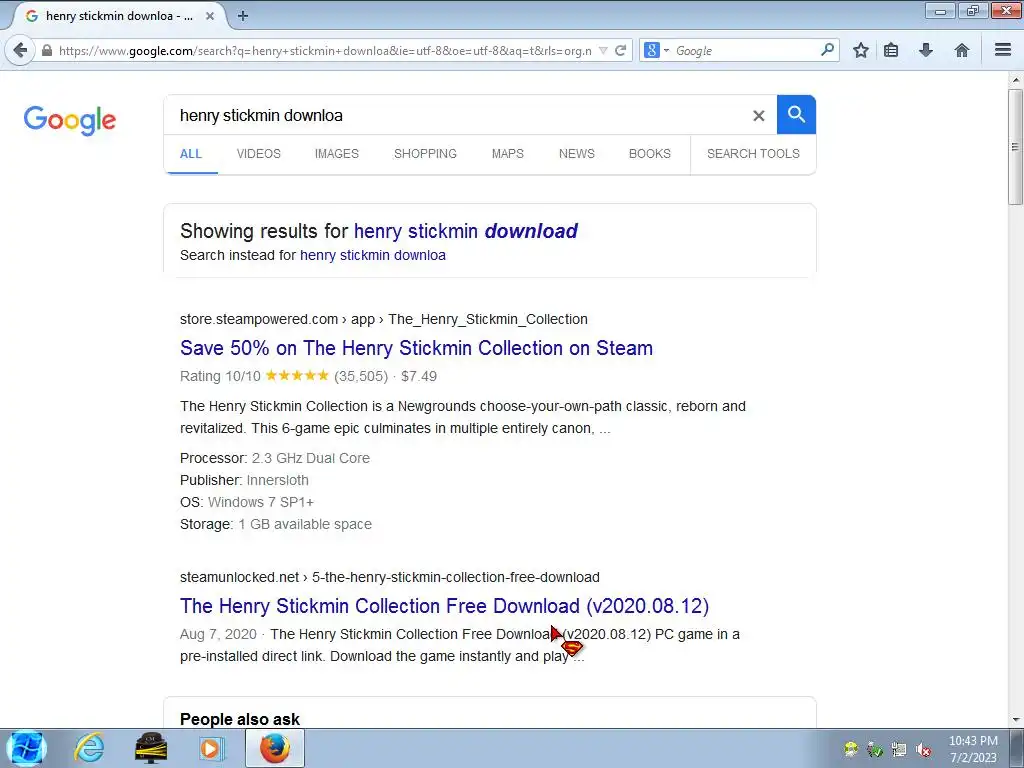Open the search engine selector dropdown
This screenshot has width=1024, height=768.
click(656, 50)
